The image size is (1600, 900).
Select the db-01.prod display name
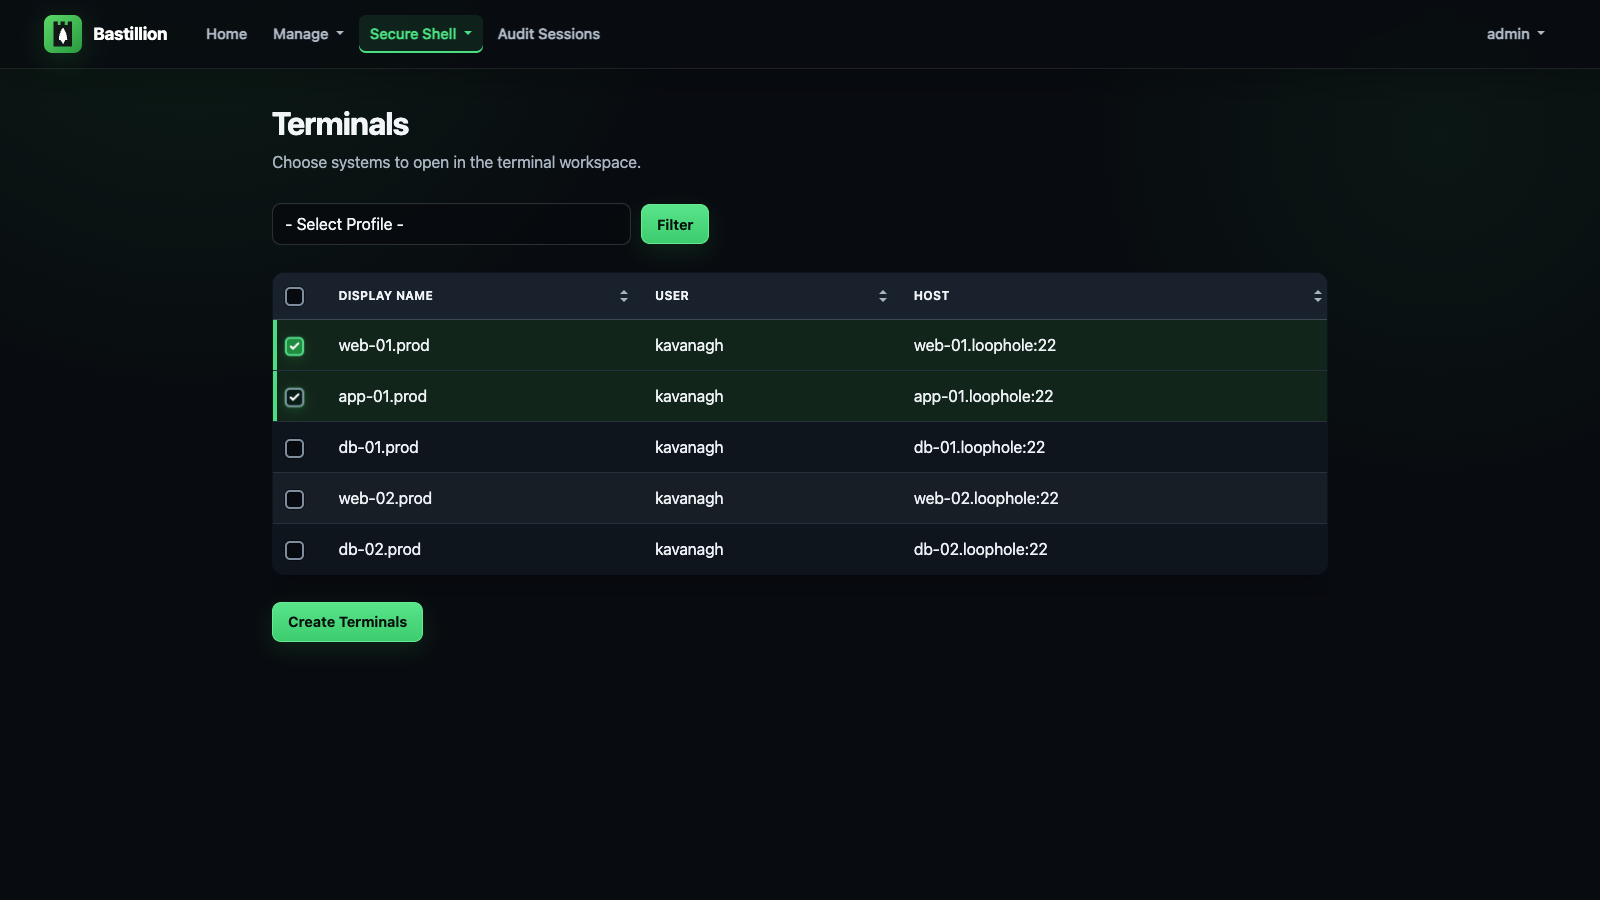click(378, 447)
